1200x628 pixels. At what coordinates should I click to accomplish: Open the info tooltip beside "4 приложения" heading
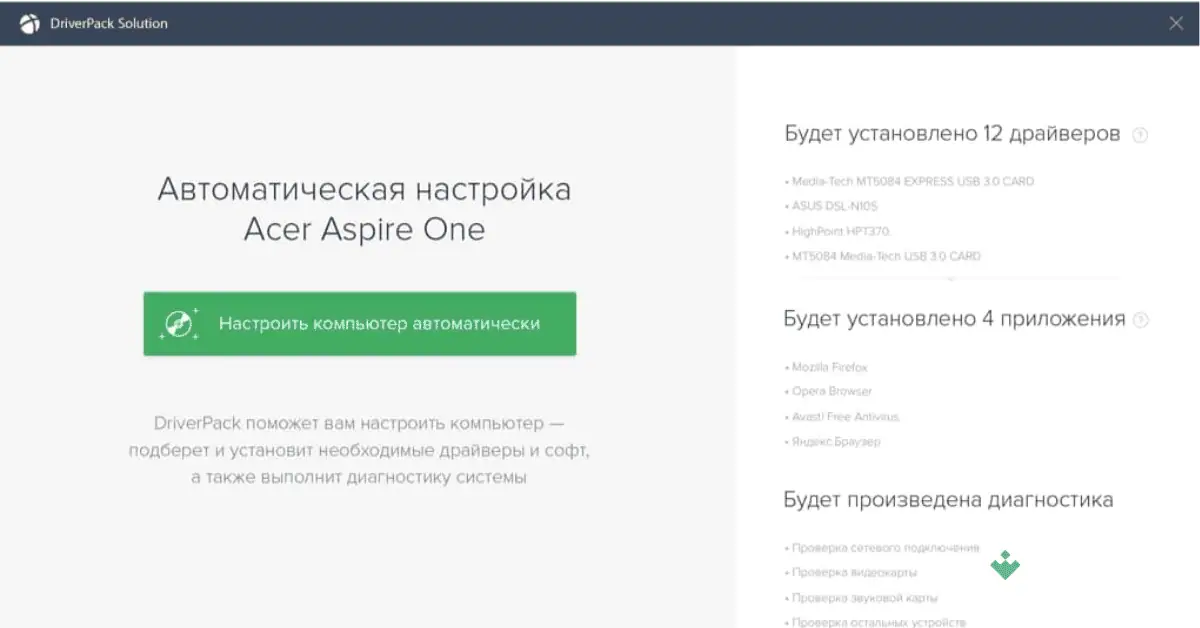1139,318
